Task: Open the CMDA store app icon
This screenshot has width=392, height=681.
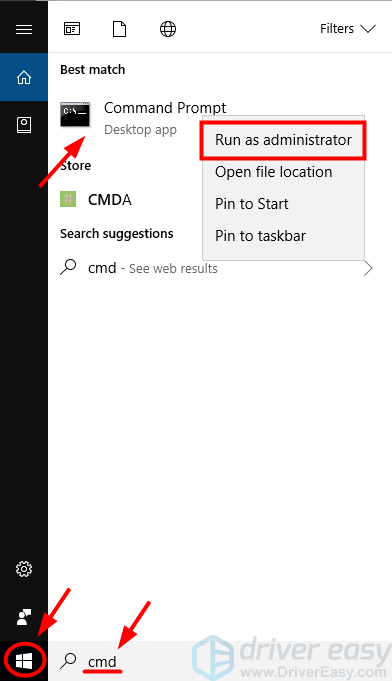Action: point(68,199)
